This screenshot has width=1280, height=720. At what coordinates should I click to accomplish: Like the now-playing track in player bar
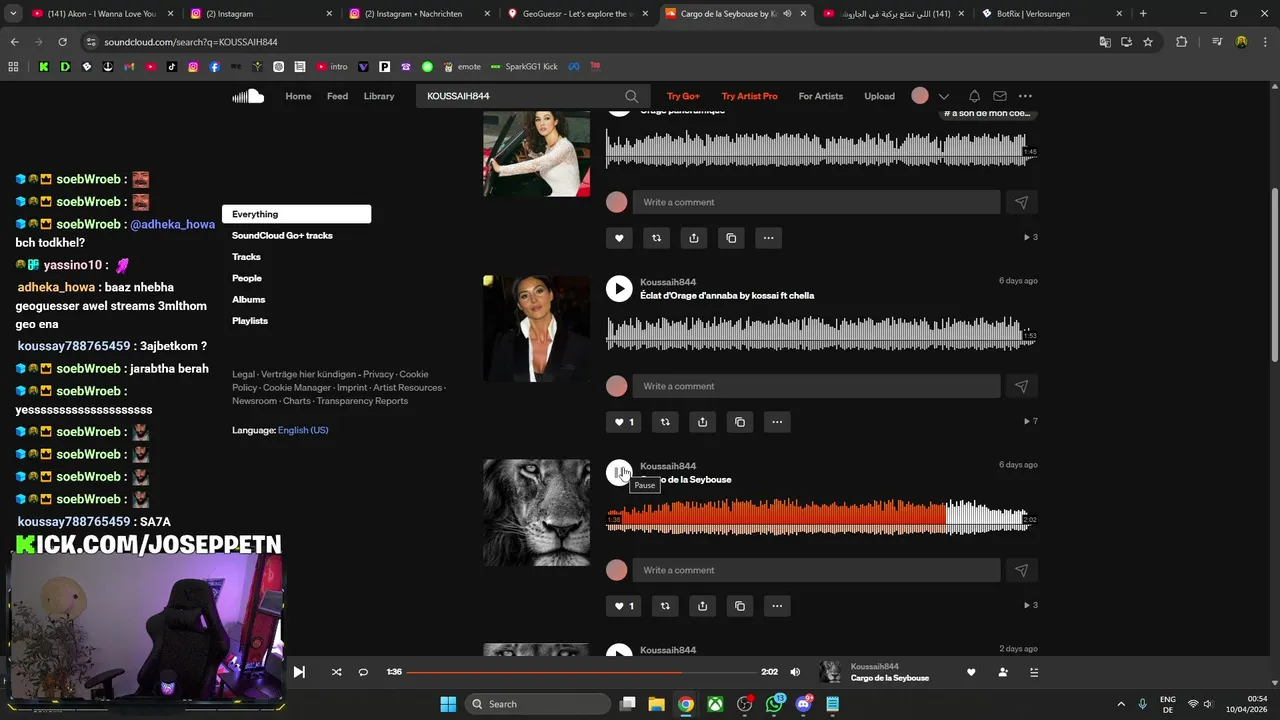pyautogui.click(x=970, y=672)
